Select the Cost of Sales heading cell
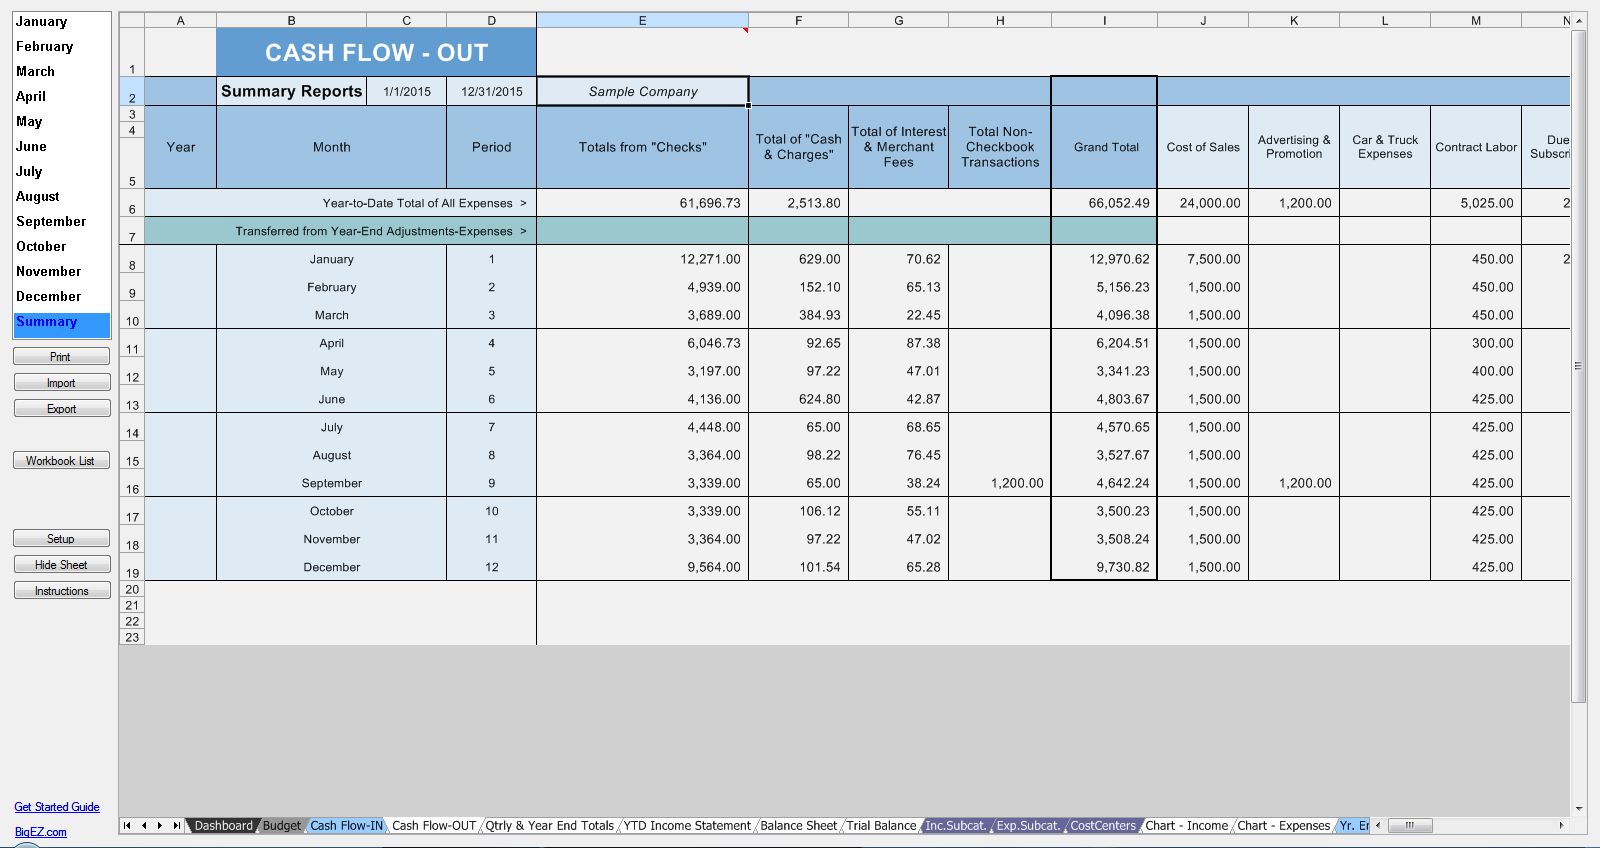 click(x=1203, y=147)
